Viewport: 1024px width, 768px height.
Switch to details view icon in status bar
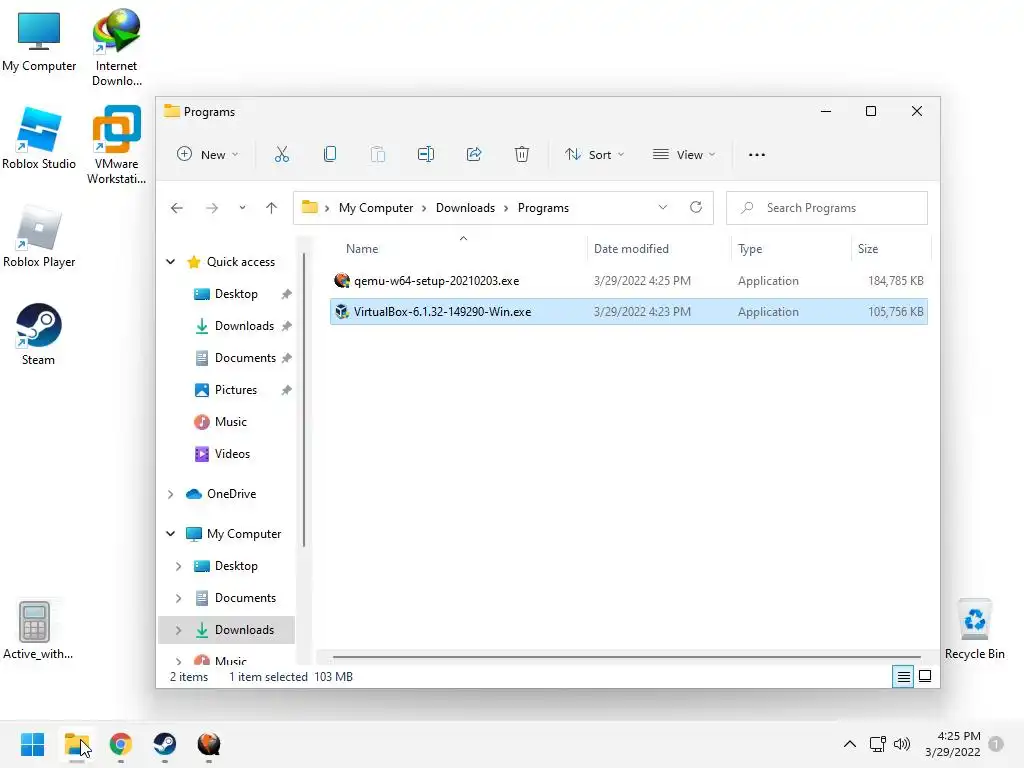click(x=903, y=677)
